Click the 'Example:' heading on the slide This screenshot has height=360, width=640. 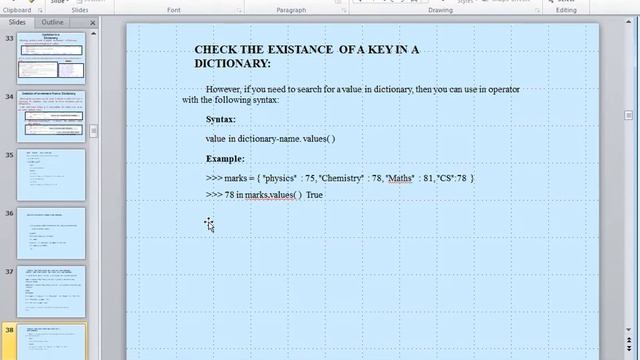coord(225,159)
